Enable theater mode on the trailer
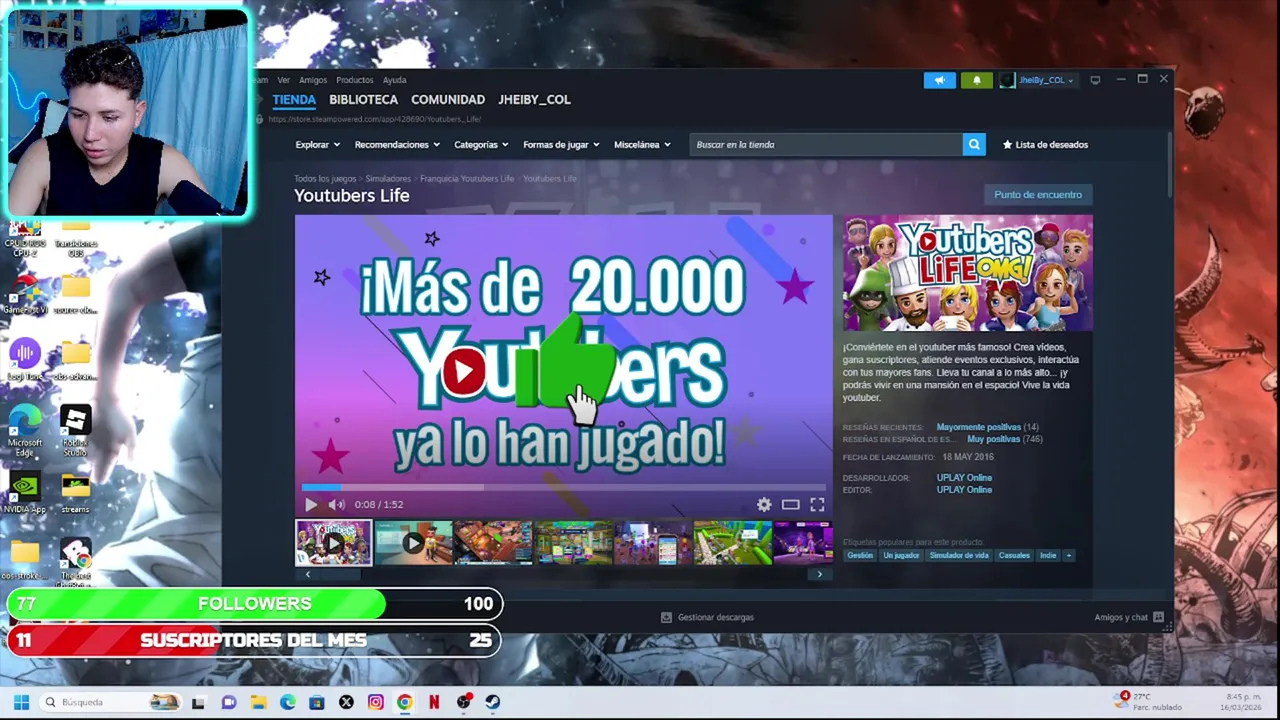Viewport: 1280px width, 720px height. coord(790,505)
